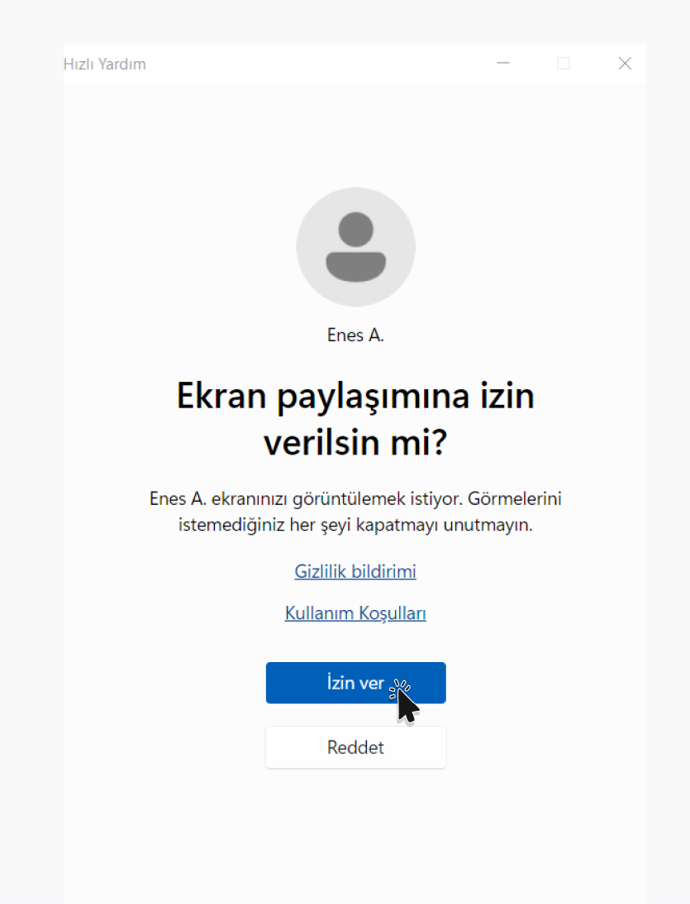690x904 pixels.
Task: Click the name Enes A. below the avatar
Action: click(355, 335)
